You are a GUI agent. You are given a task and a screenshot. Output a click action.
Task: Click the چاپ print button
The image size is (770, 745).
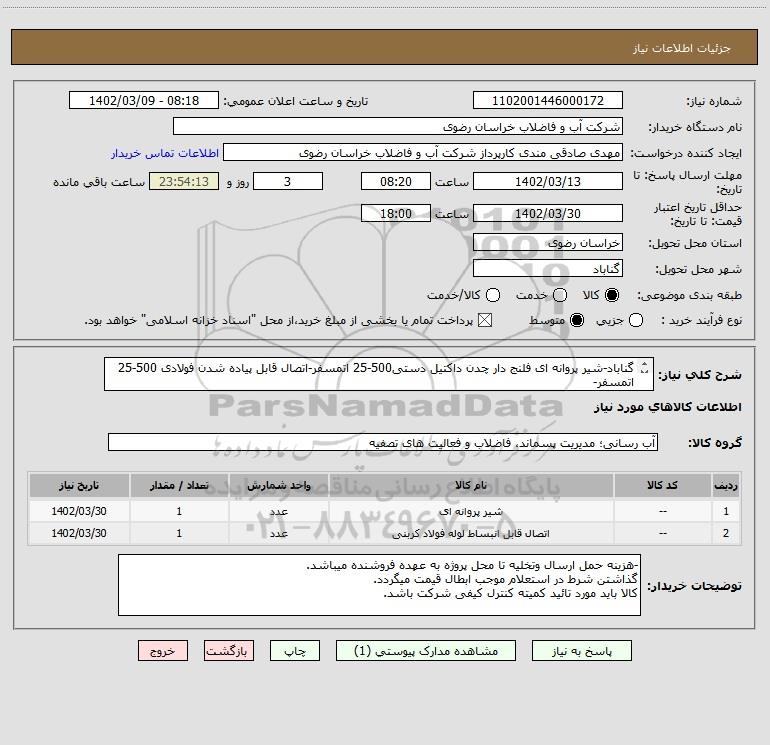[x=295, y=651]
